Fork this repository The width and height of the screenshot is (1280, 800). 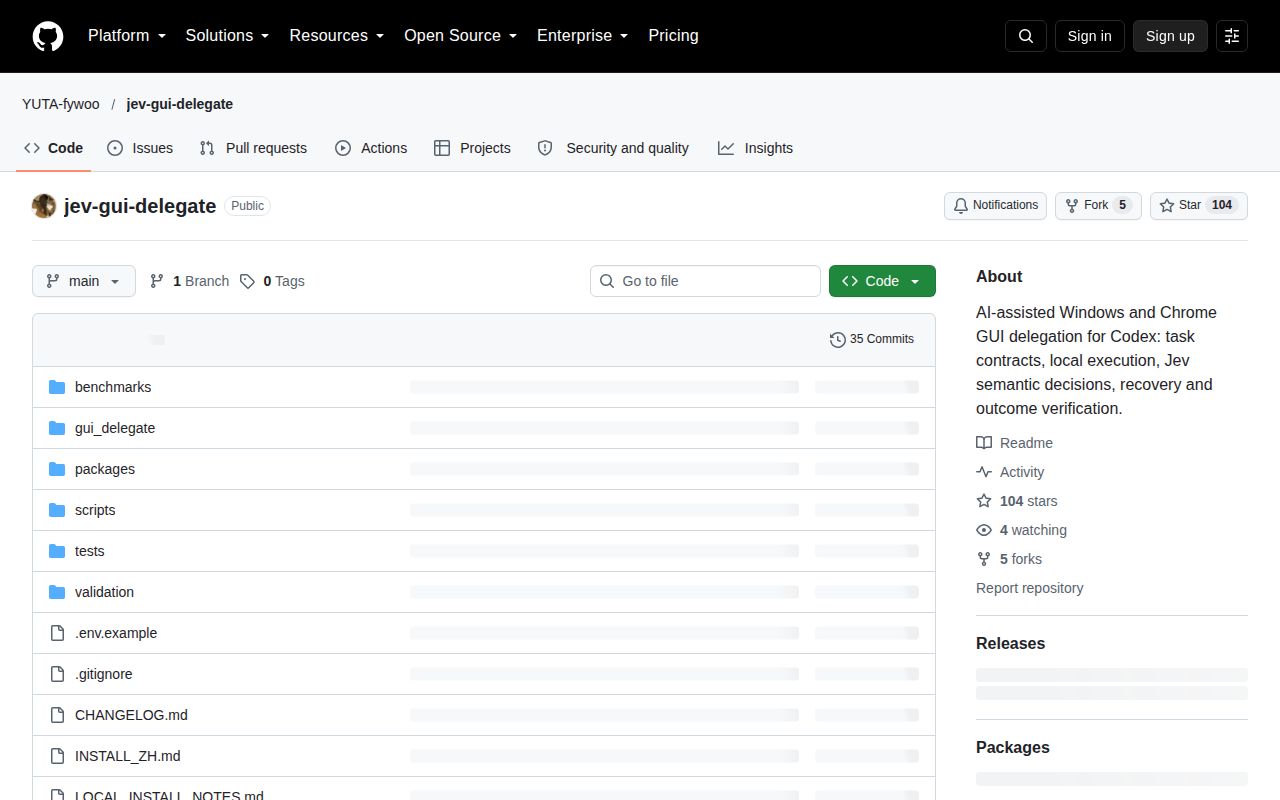(x=1098, y=205)
